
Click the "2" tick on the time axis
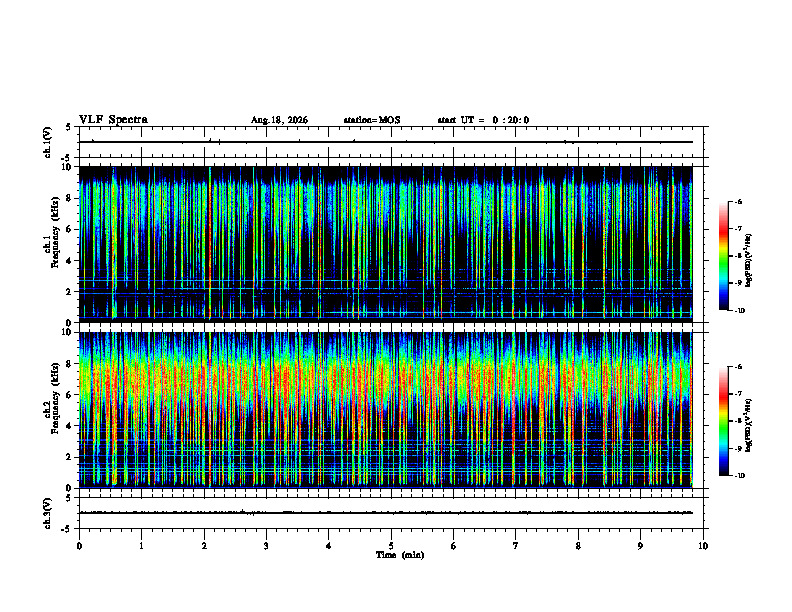[x=204, y=546]
